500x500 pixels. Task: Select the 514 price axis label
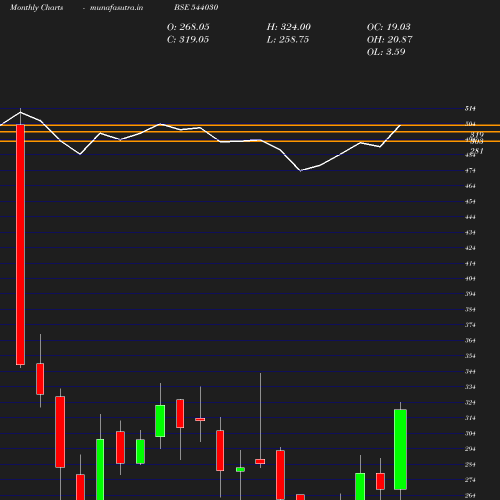pos(470,108)
